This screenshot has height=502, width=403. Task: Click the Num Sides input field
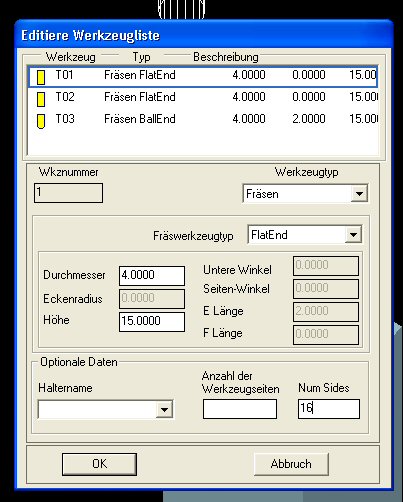(329, 409)
